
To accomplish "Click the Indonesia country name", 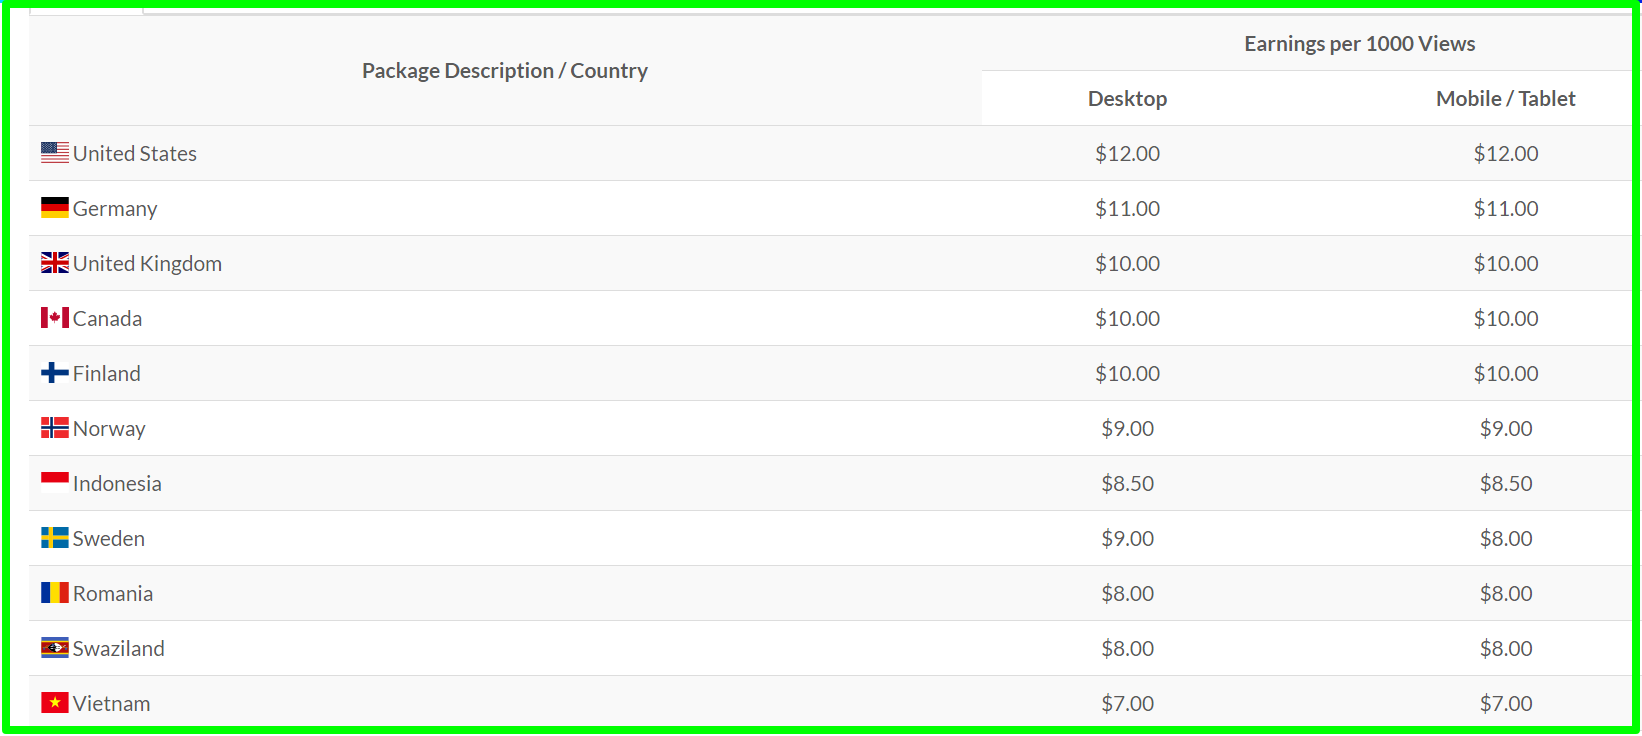I will 117,483.
